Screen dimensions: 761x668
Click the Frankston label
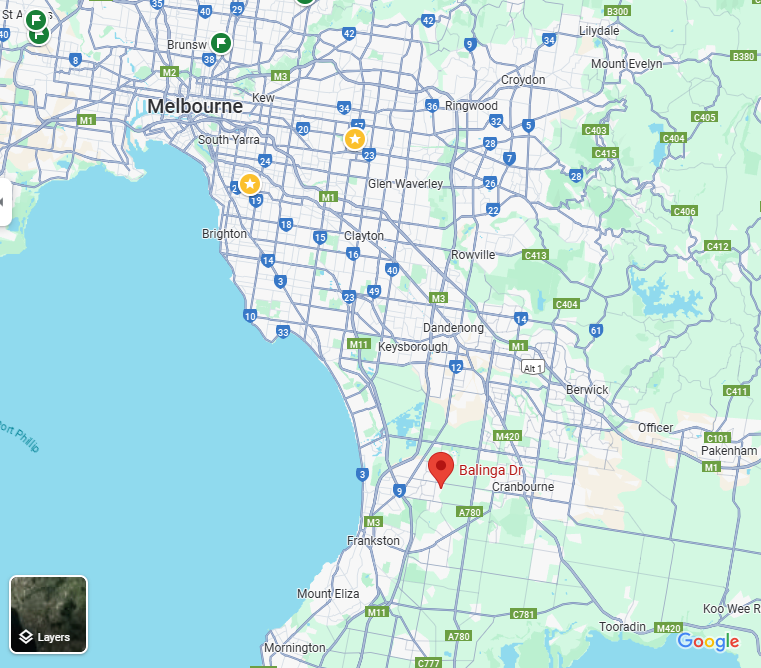373,540
